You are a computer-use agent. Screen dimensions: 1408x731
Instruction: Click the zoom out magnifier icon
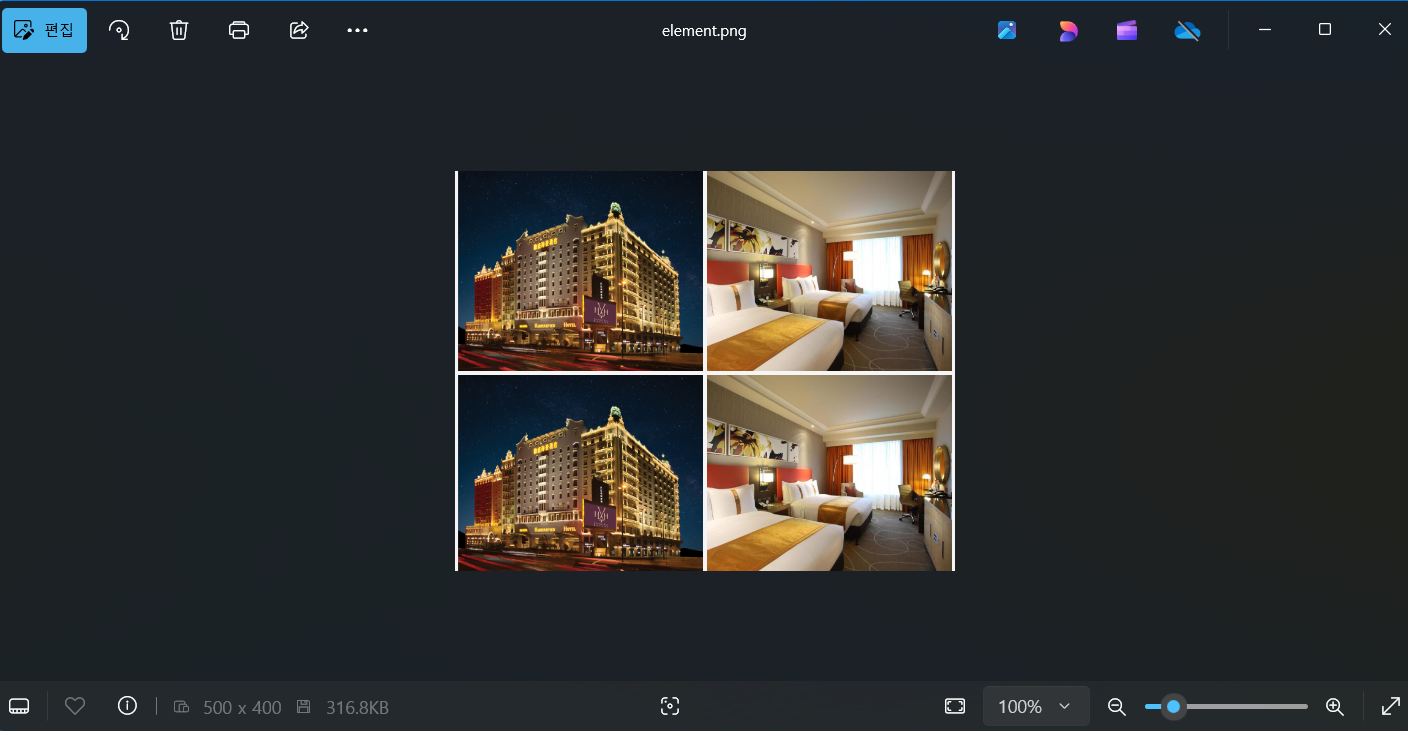pyautogui.click(x=1117, y=707)
